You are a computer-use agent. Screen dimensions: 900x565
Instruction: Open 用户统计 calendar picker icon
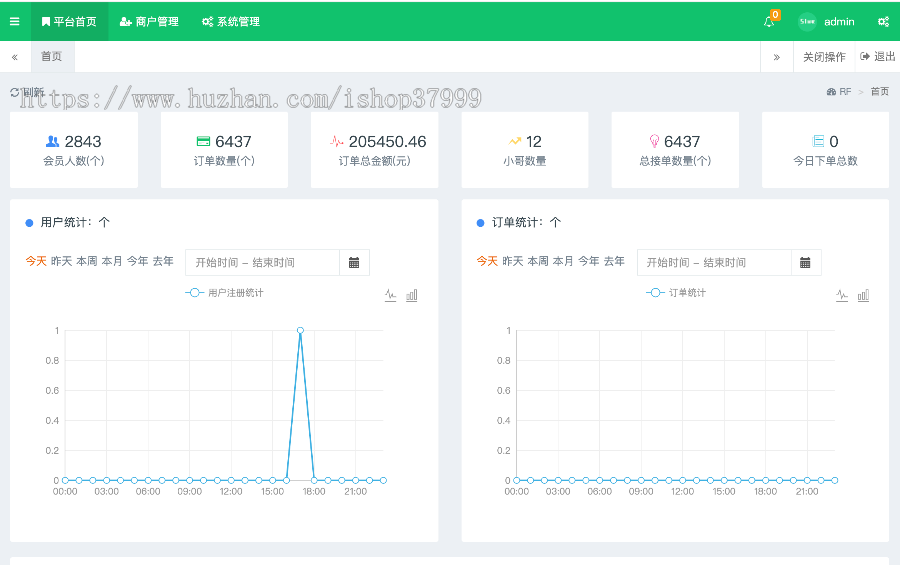coord(354,262)
